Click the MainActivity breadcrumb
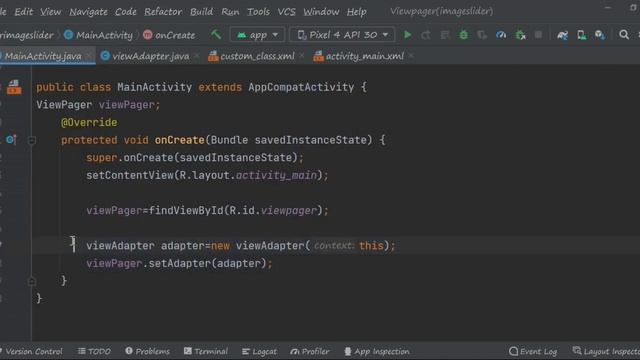The height and width of the screenshot is (360, 640). 98,35
